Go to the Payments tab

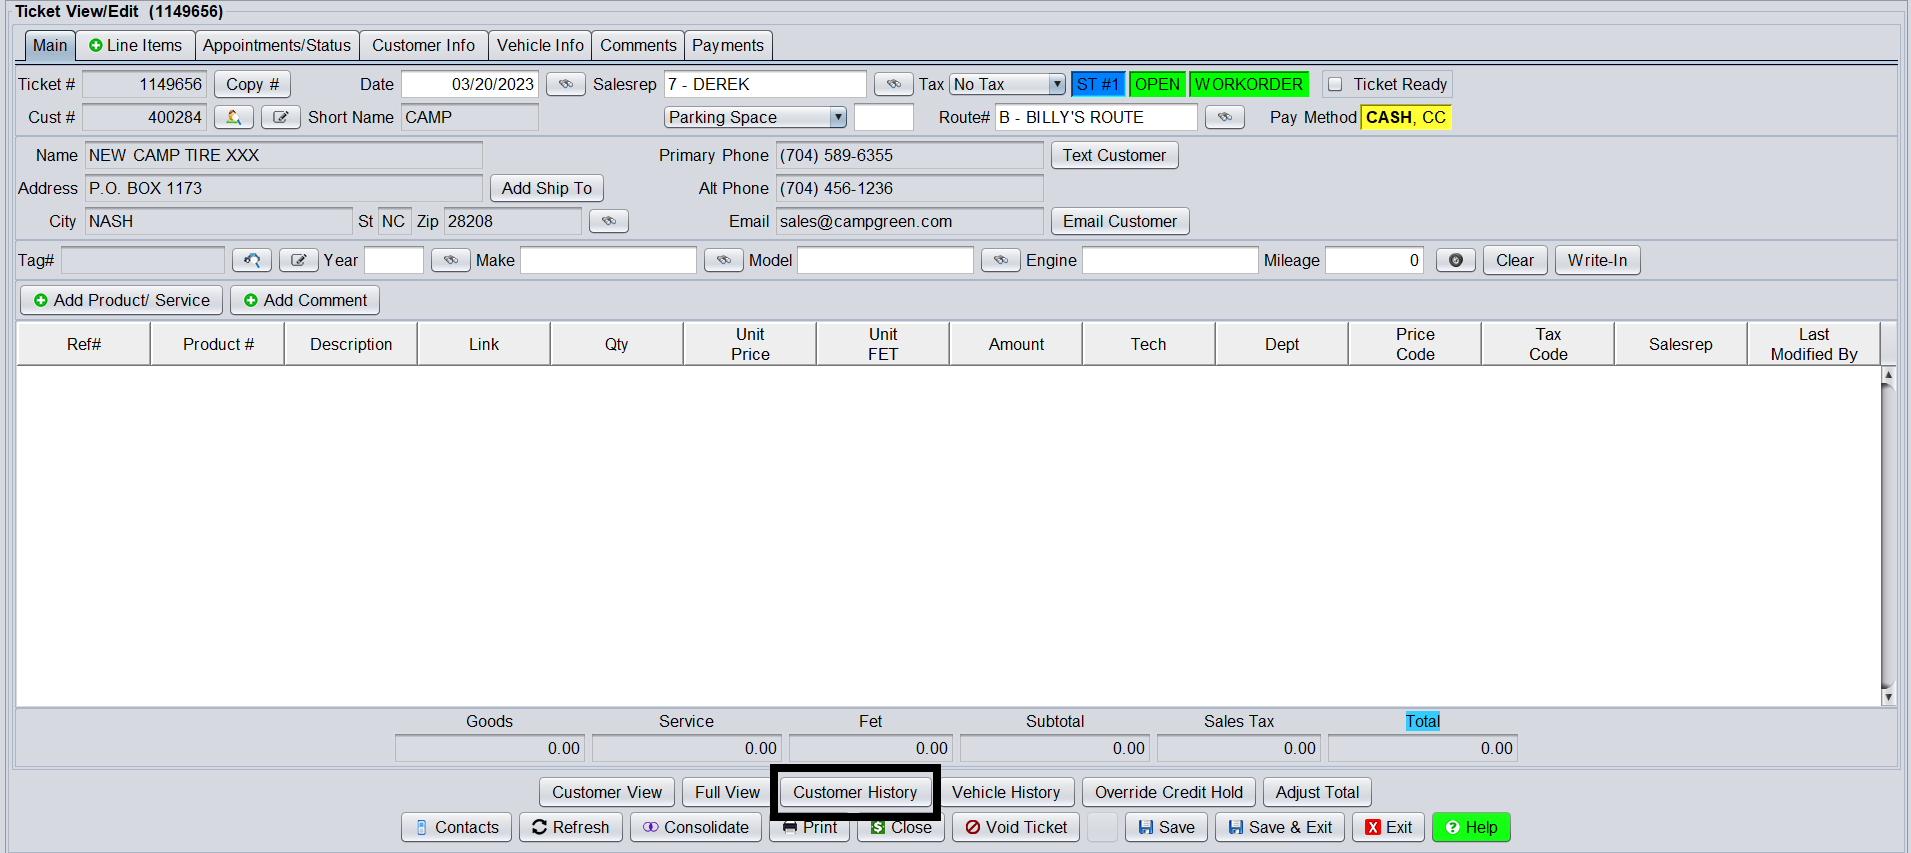(x=727, y=46)
